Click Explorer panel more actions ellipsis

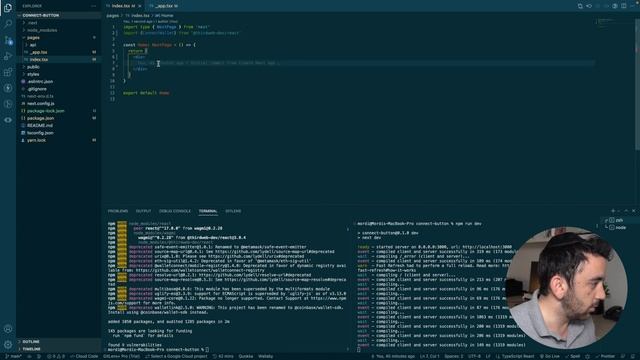93,6
